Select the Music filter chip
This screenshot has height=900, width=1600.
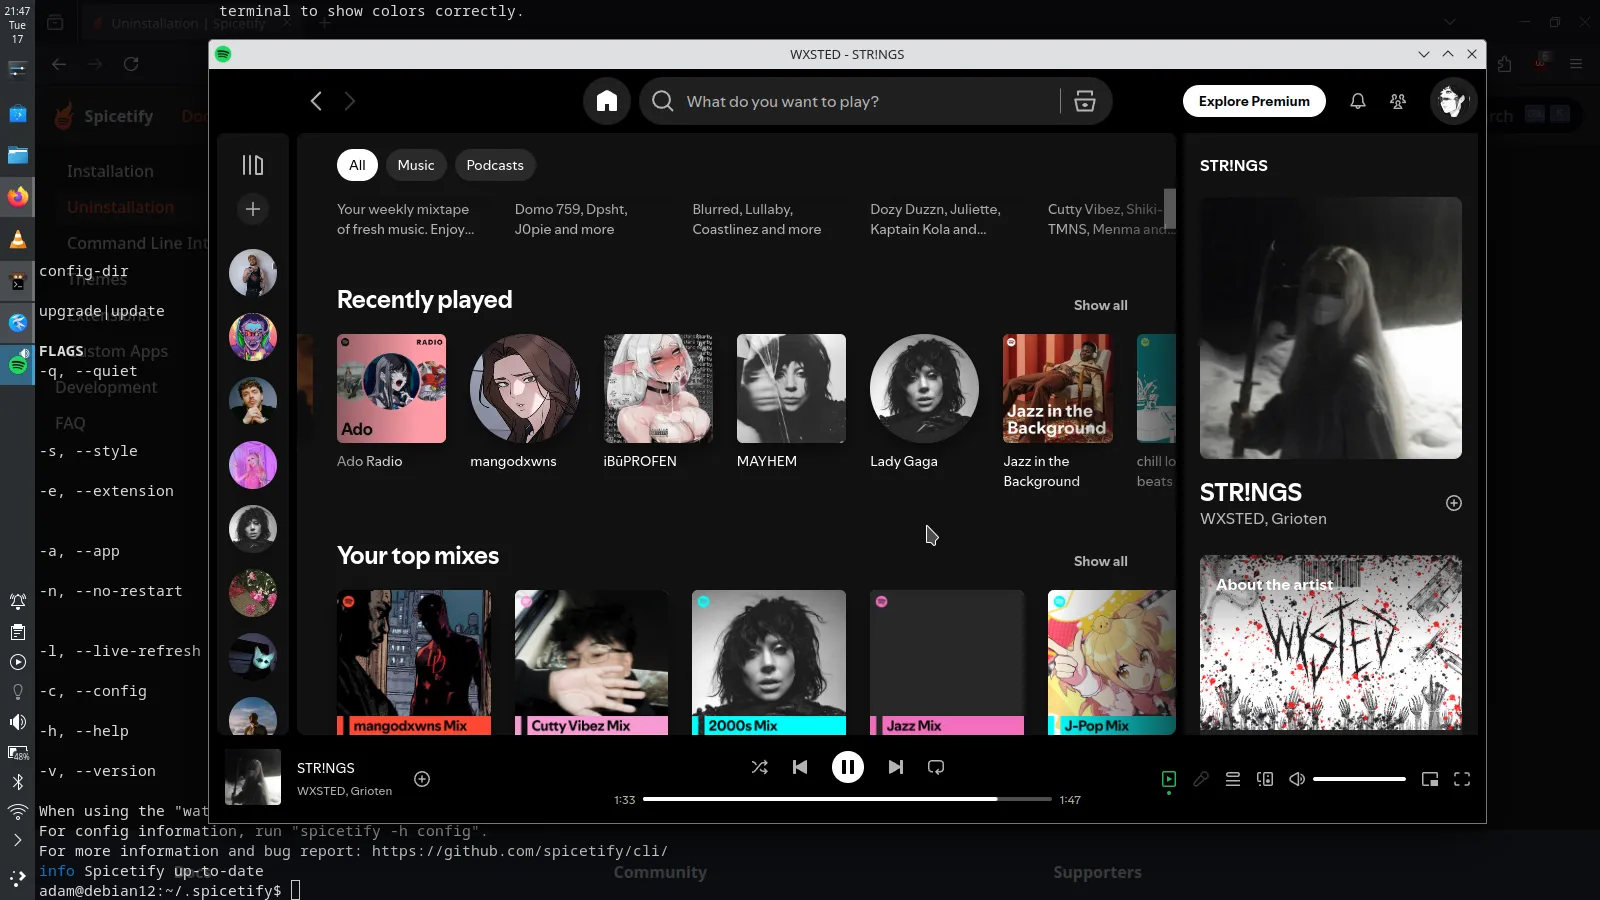coord(416,165)
